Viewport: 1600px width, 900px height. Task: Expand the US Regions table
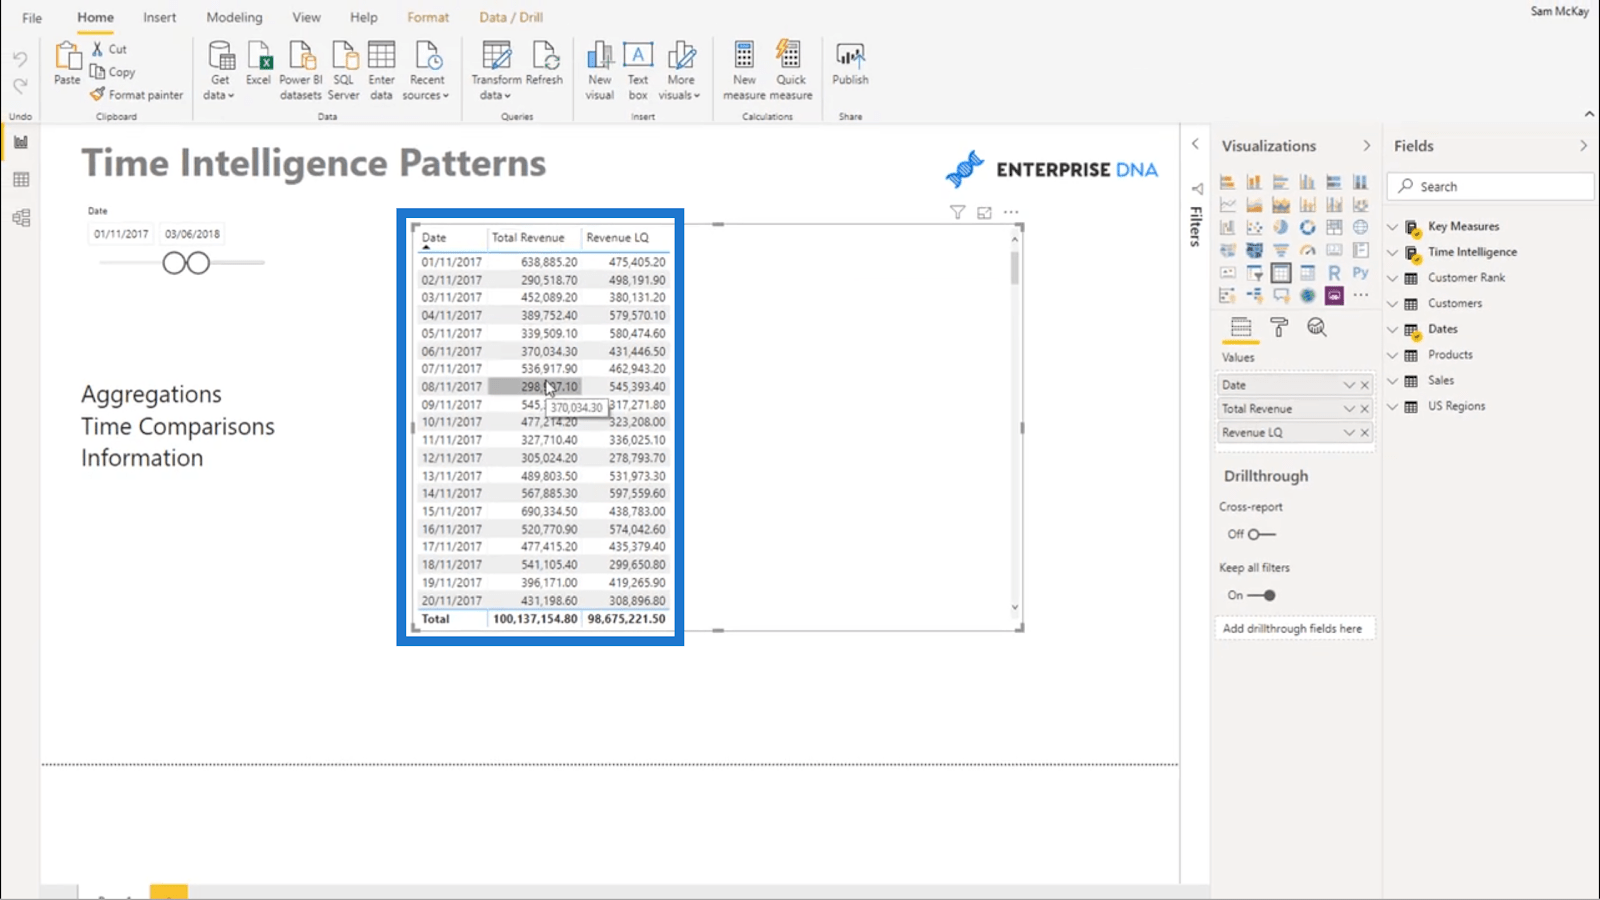[1392, 406]
